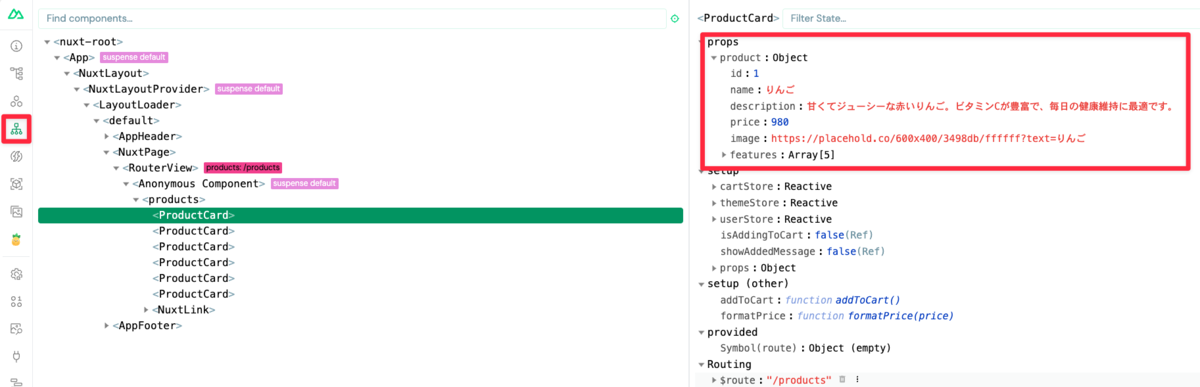Click the addToCart() function entry
The width and height of the screenshot is (1200, 387).
pos(811,300)
